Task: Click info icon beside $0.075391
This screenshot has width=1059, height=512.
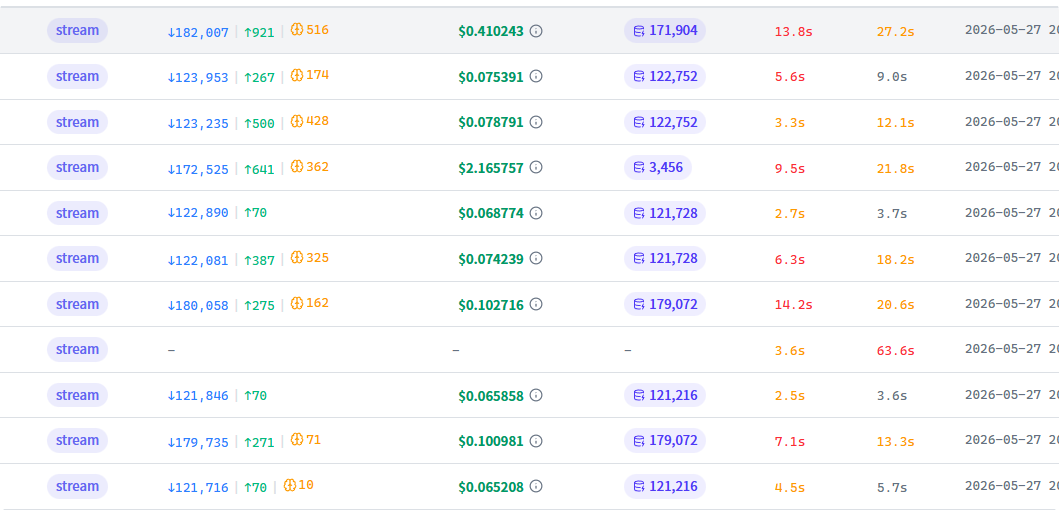Action: click(536, 76)
